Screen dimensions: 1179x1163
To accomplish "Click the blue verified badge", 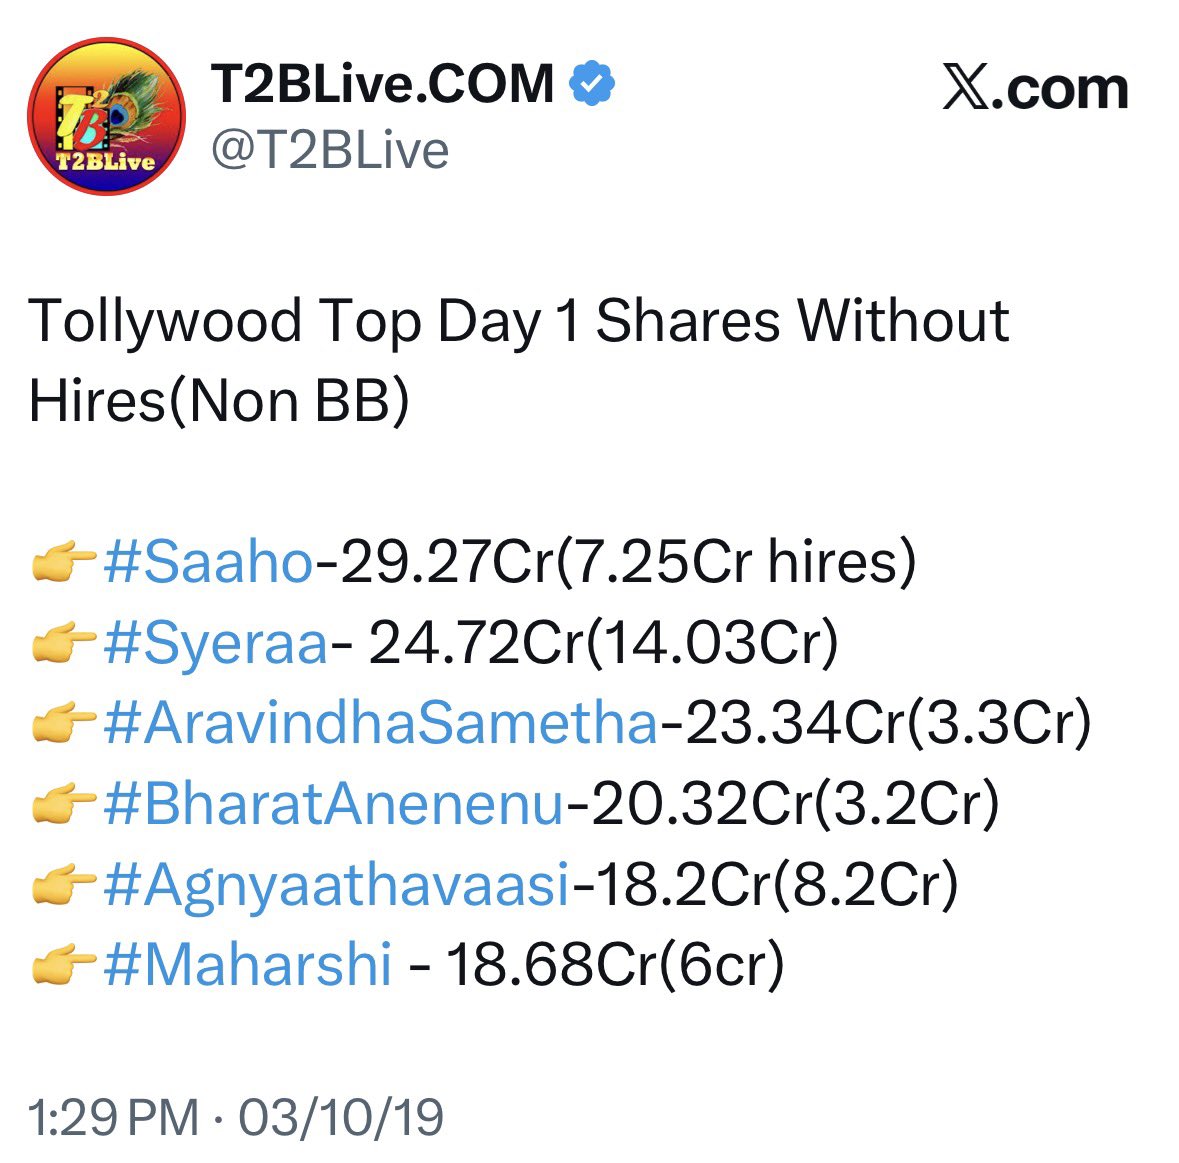I will point(591,85).
